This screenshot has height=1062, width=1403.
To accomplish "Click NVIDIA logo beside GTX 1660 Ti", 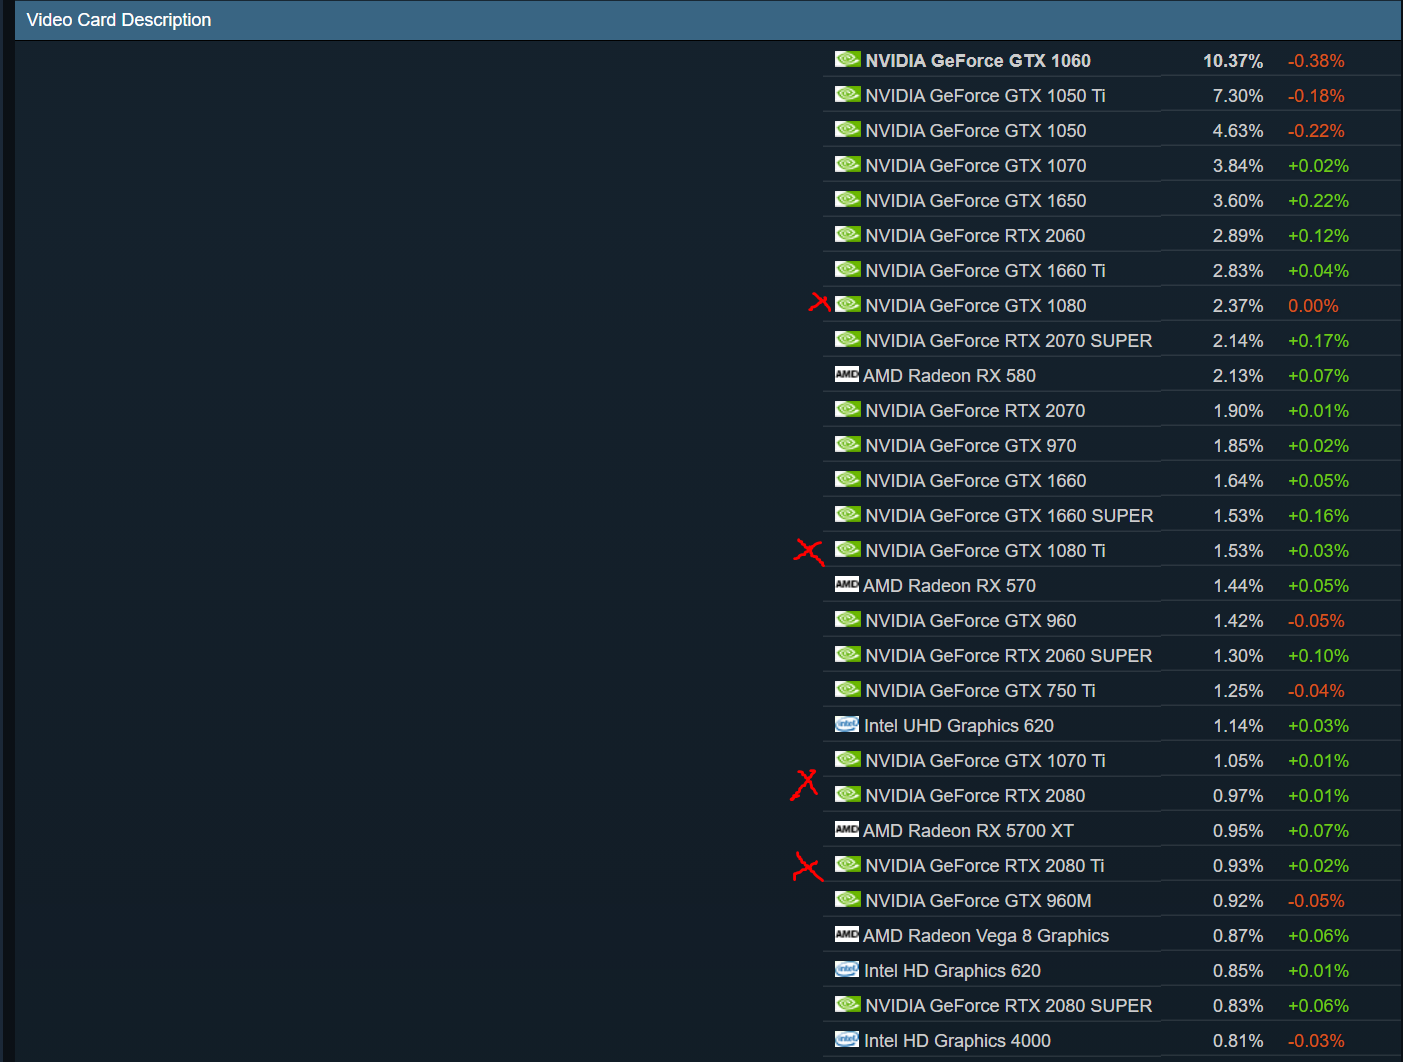I will [848, 269].
